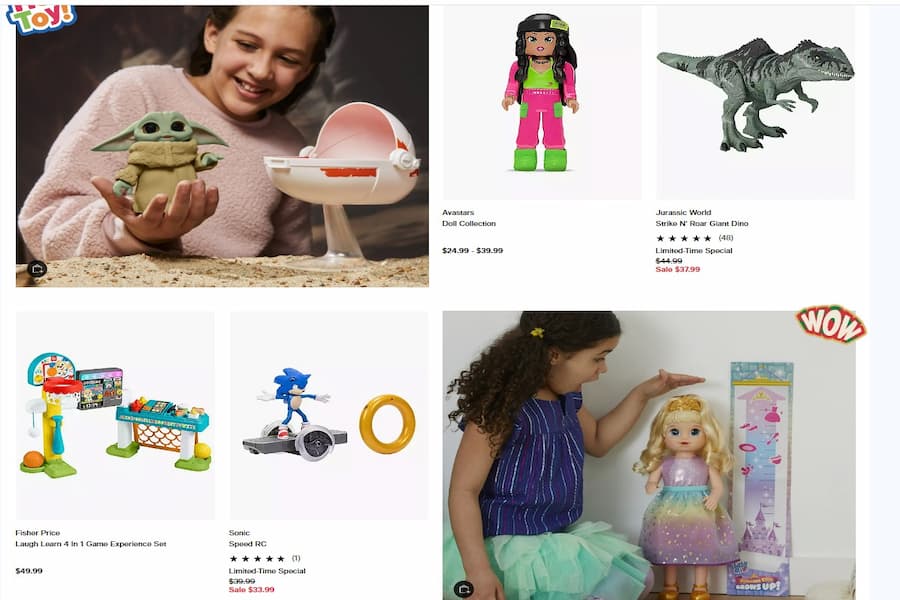Click the Toy! logo badge
Screen dimensions: 900x600
pyautogui.click(x=41, y=18)
